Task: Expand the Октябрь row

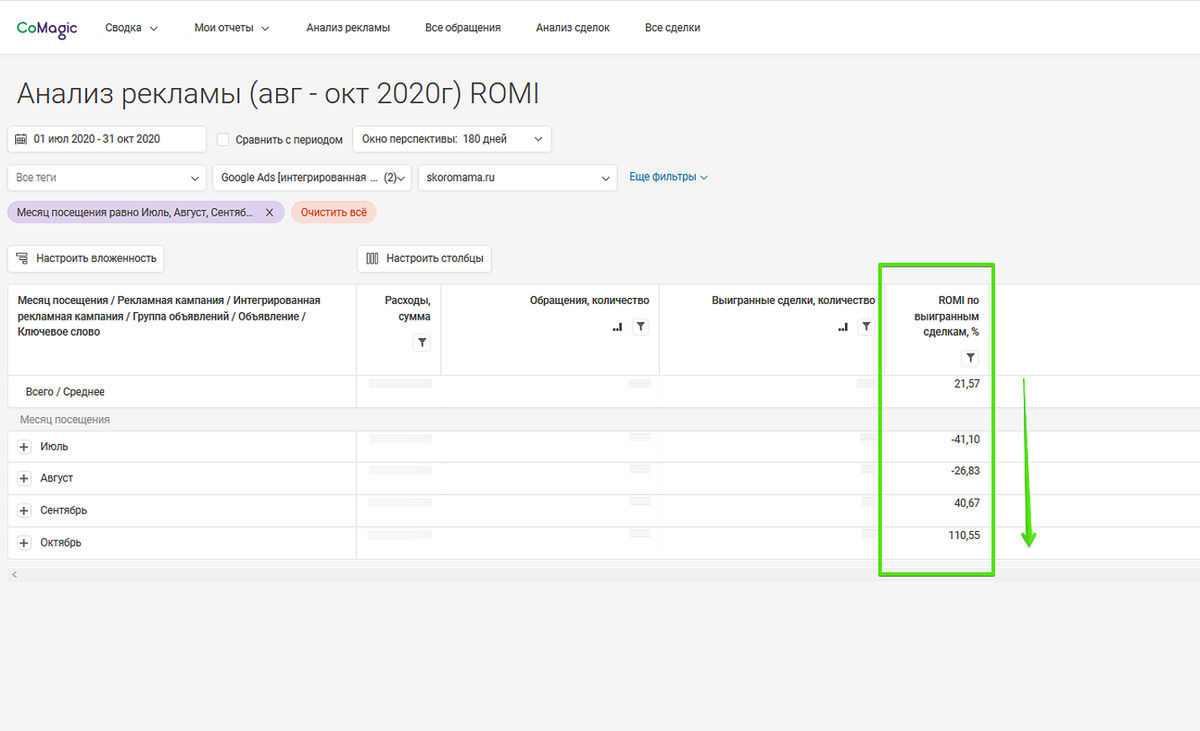Action: [25, 543]
